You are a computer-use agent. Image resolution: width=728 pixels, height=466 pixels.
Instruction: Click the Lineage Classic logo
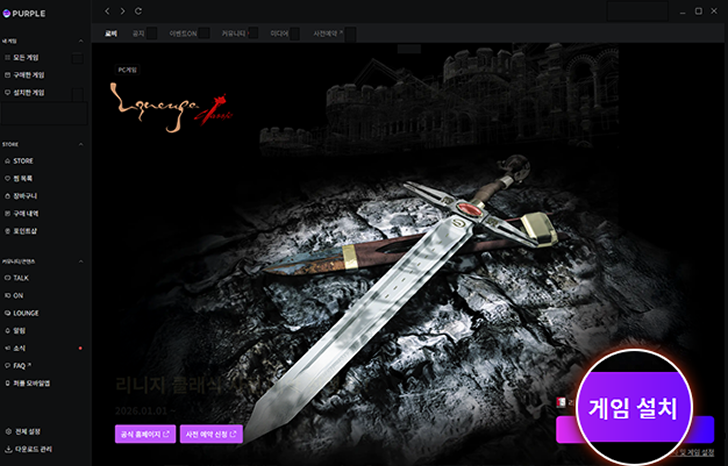coord(172,107)
